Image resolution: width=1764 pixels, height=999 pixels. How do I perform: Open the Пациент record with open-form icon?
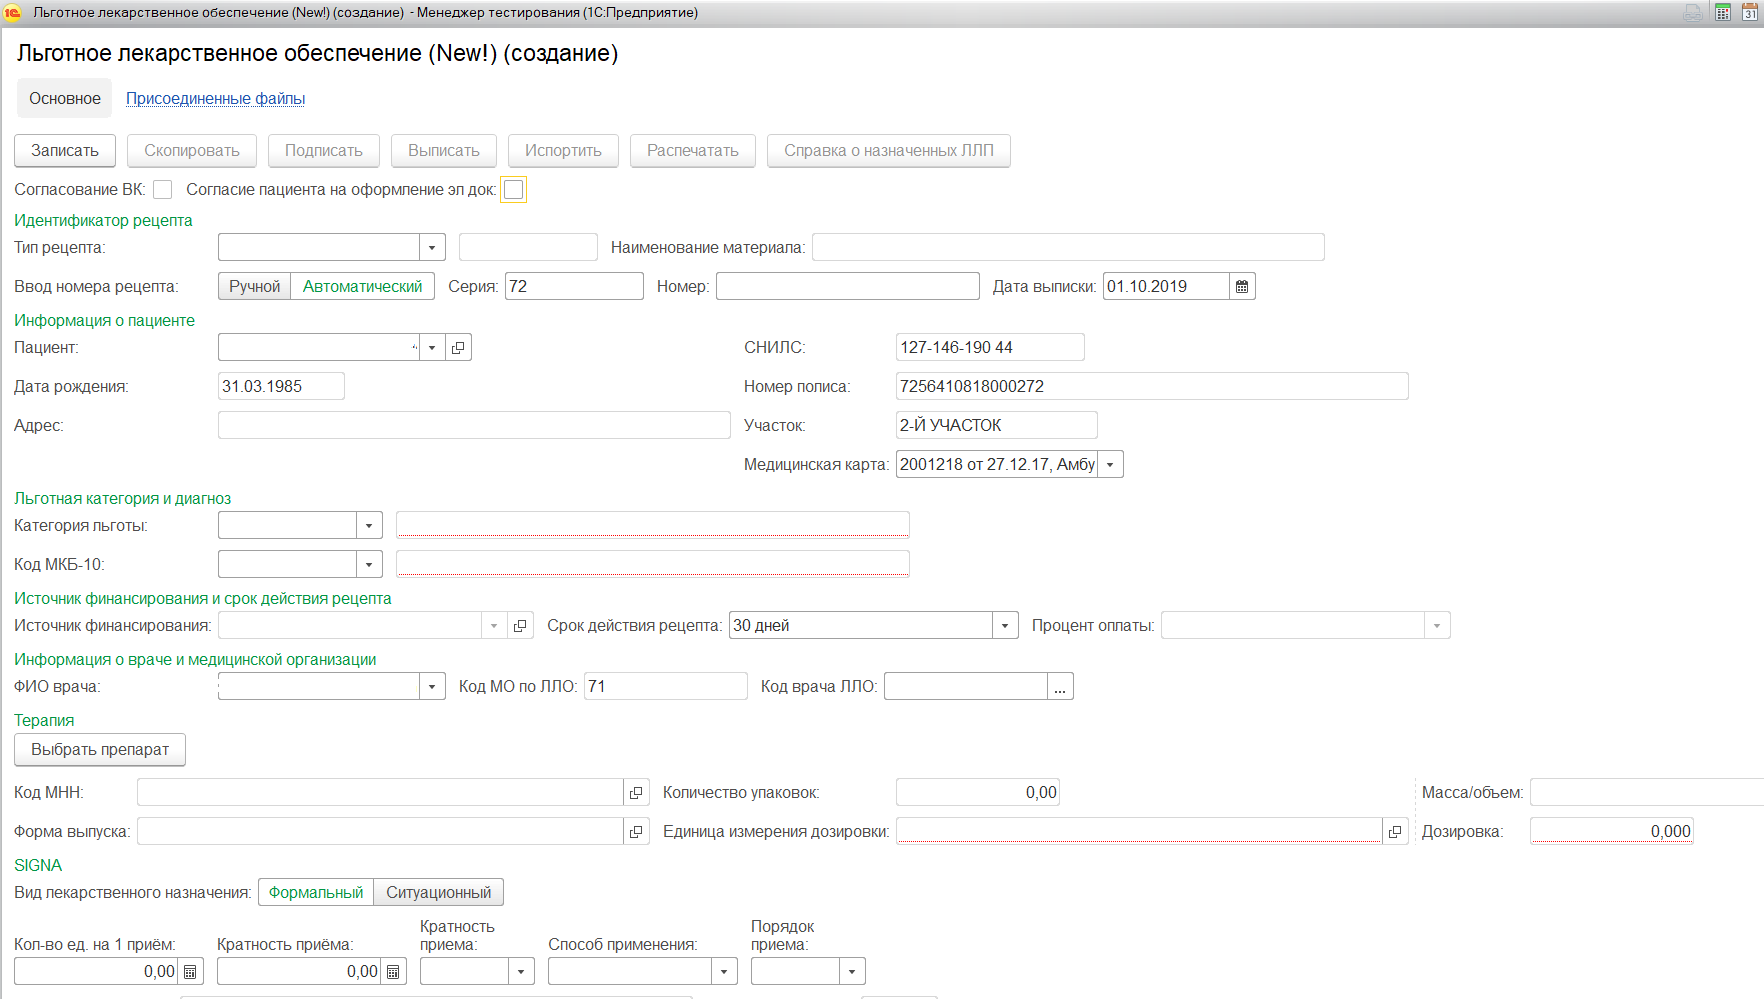[x=458, y=347]
